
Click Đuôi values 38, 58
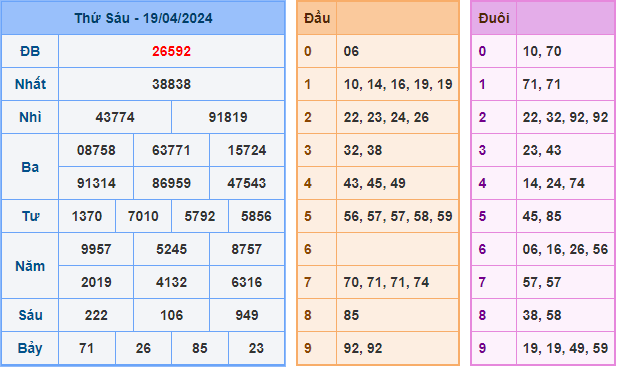click(542, 315)
